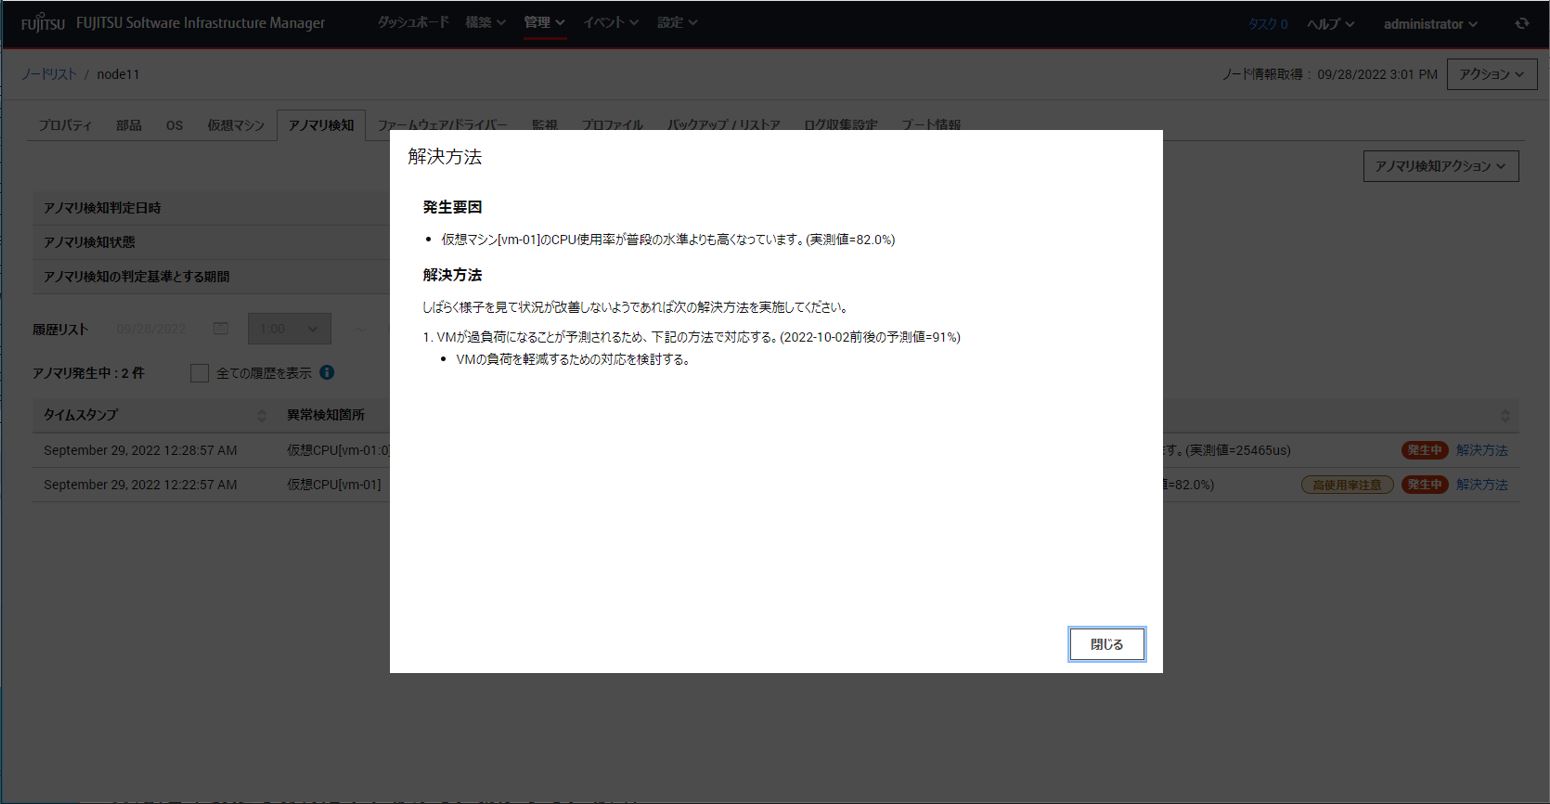Click the ノード情報取得 timestamp text
This screenshot has height=804, width=1550.
click(1330, 74)
